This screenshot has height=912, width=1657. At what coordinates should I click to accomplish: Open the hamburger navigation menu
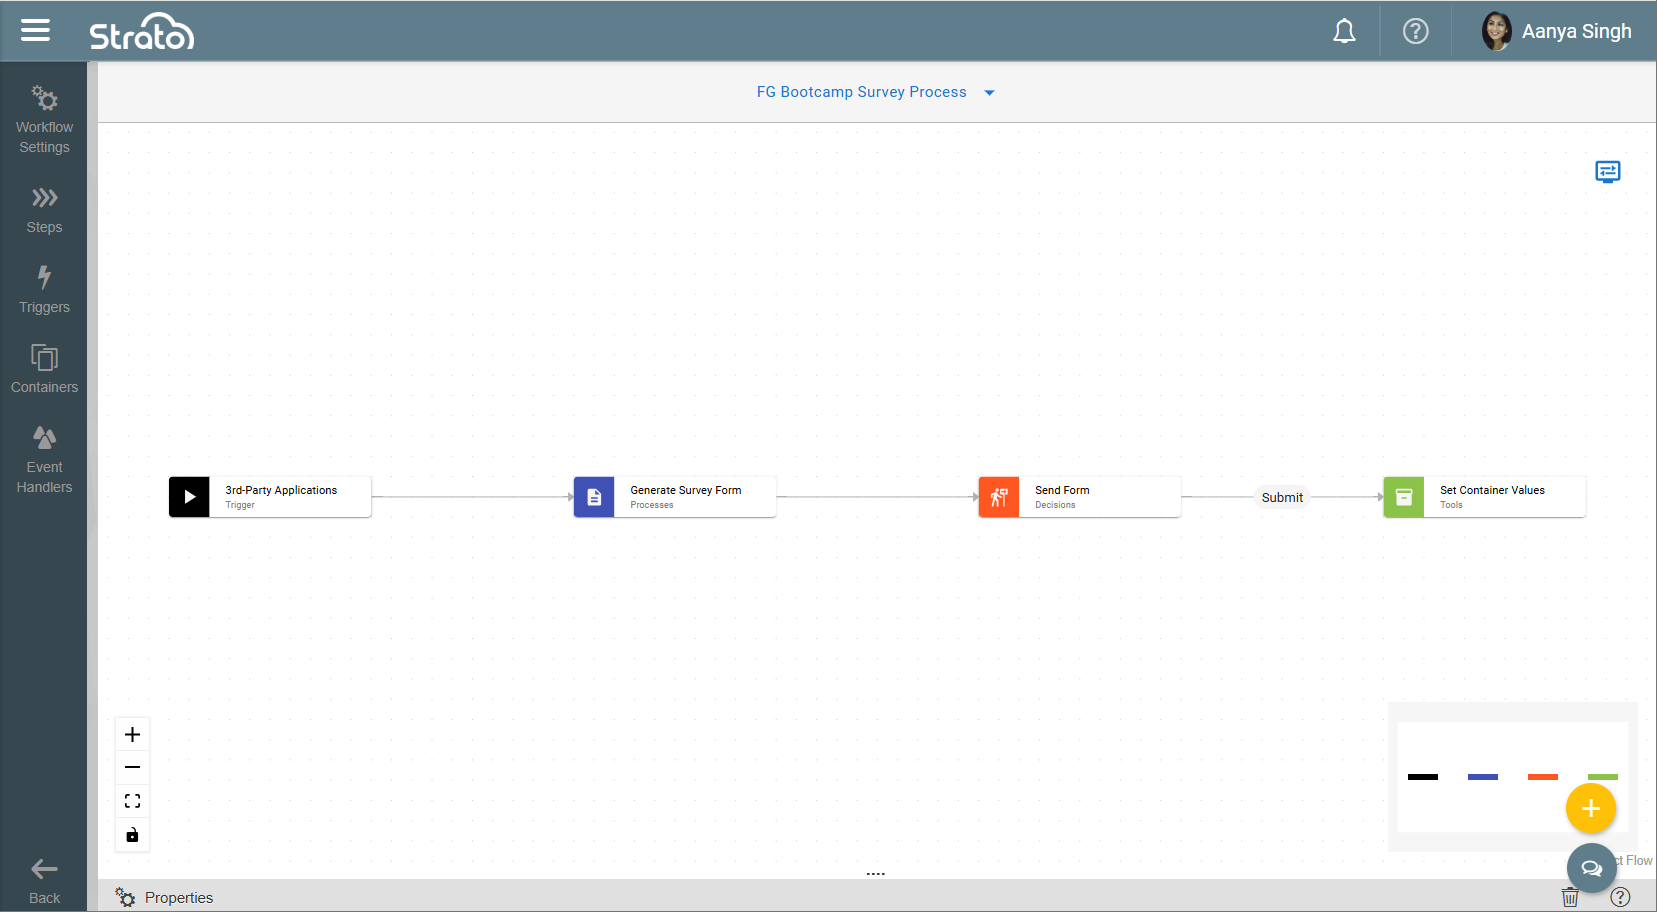35,31
